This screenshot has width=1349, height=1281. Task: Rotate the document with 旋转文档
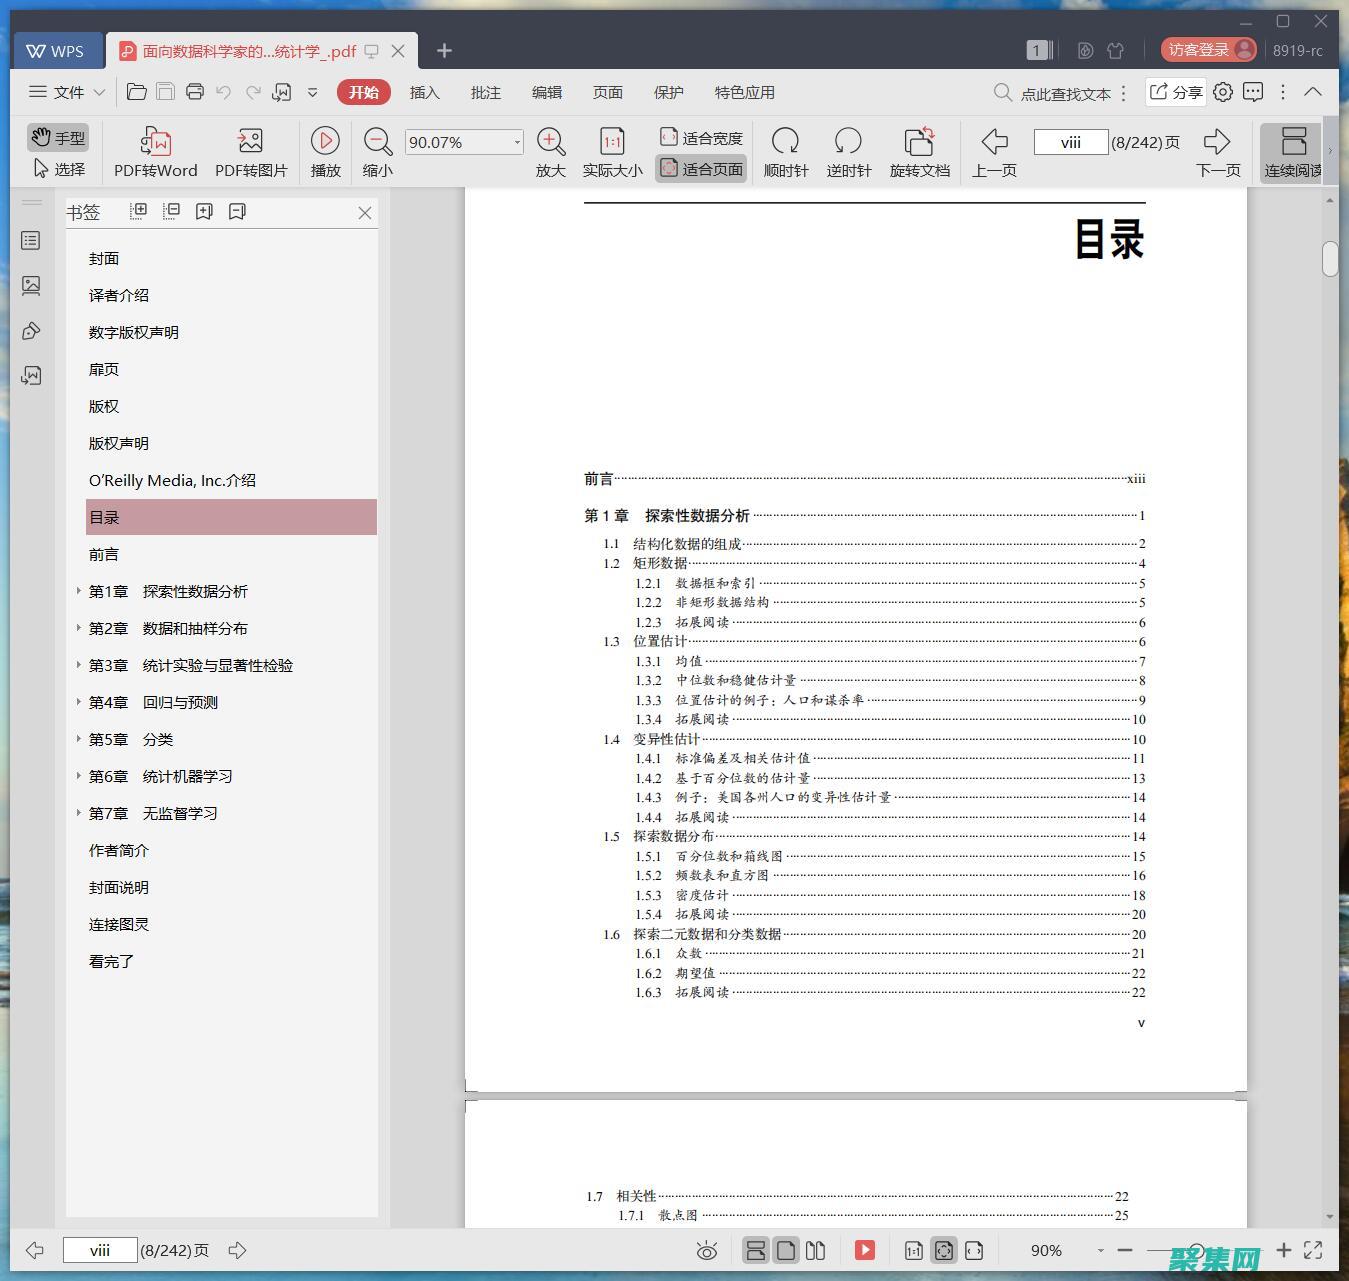(918, 150)
